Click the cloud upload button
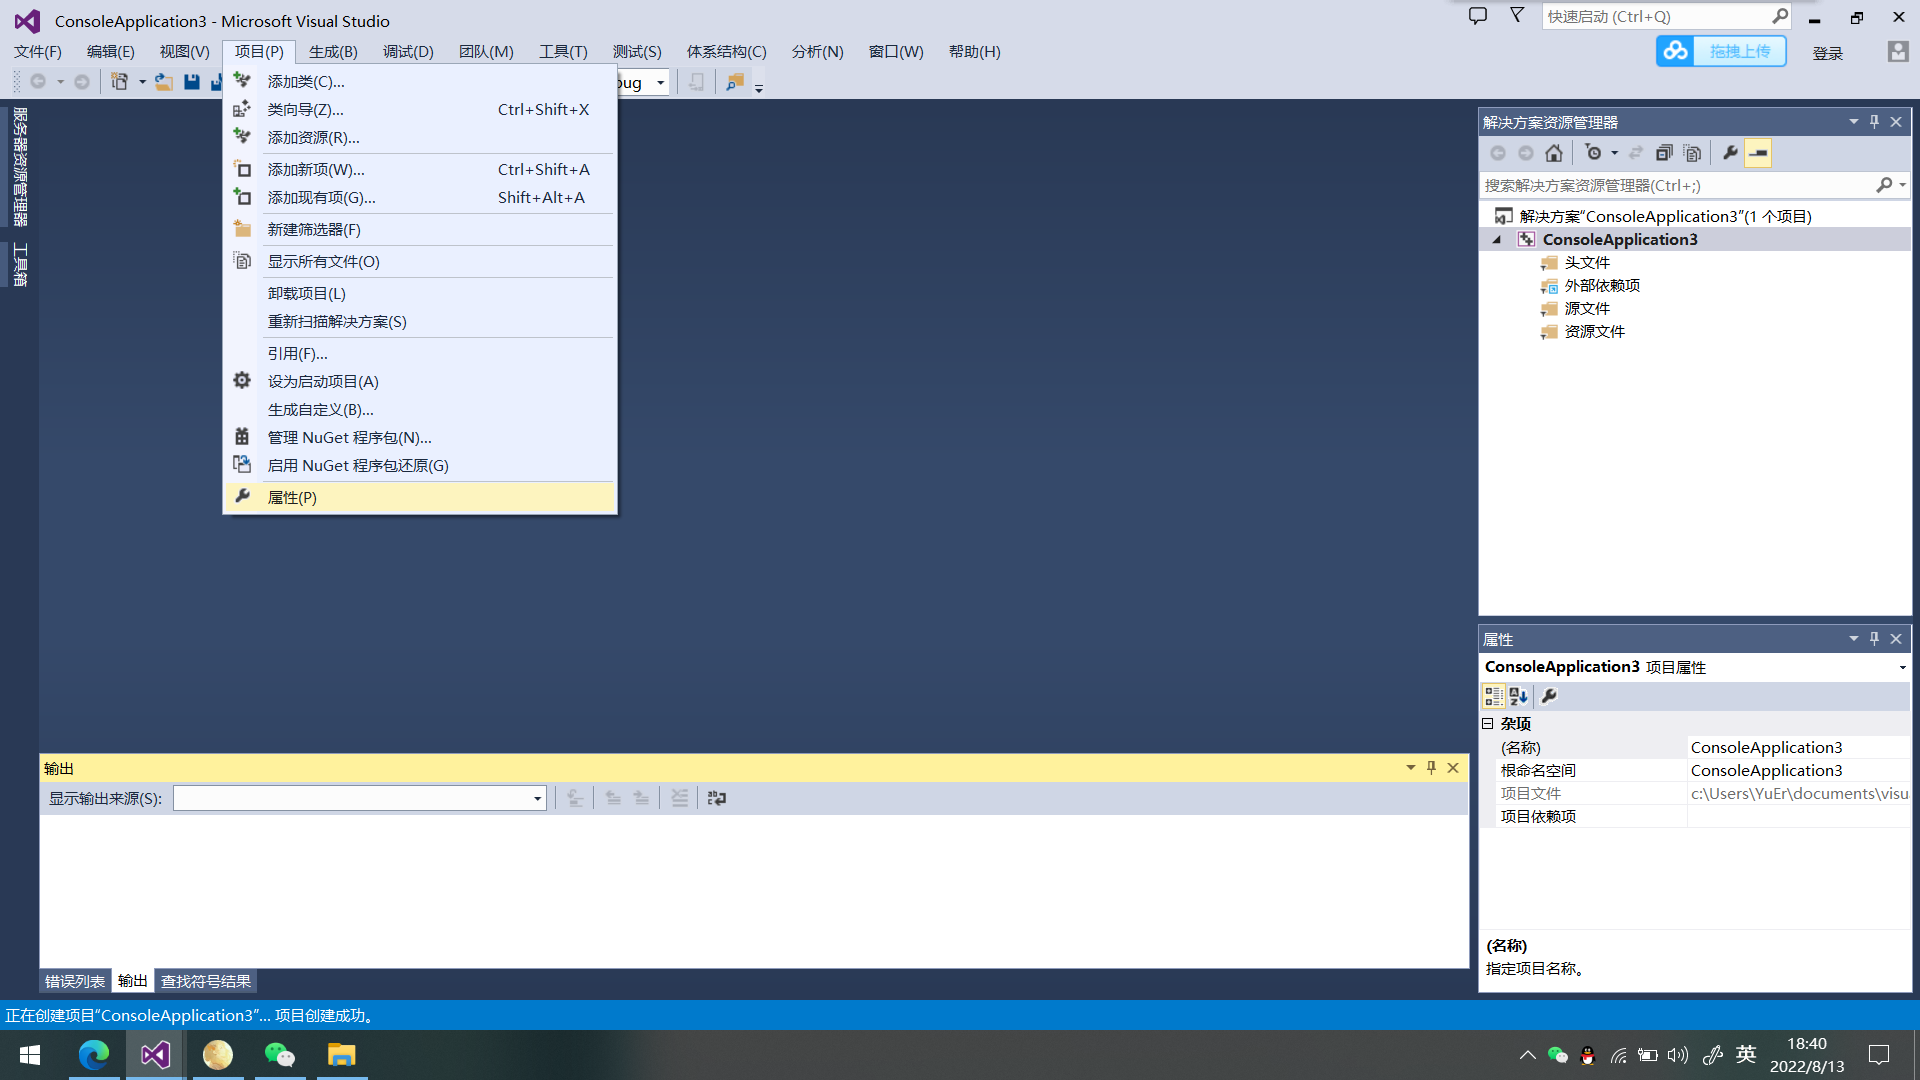The height and width of the screenshot is (1080, 1920). point(1721,51)
